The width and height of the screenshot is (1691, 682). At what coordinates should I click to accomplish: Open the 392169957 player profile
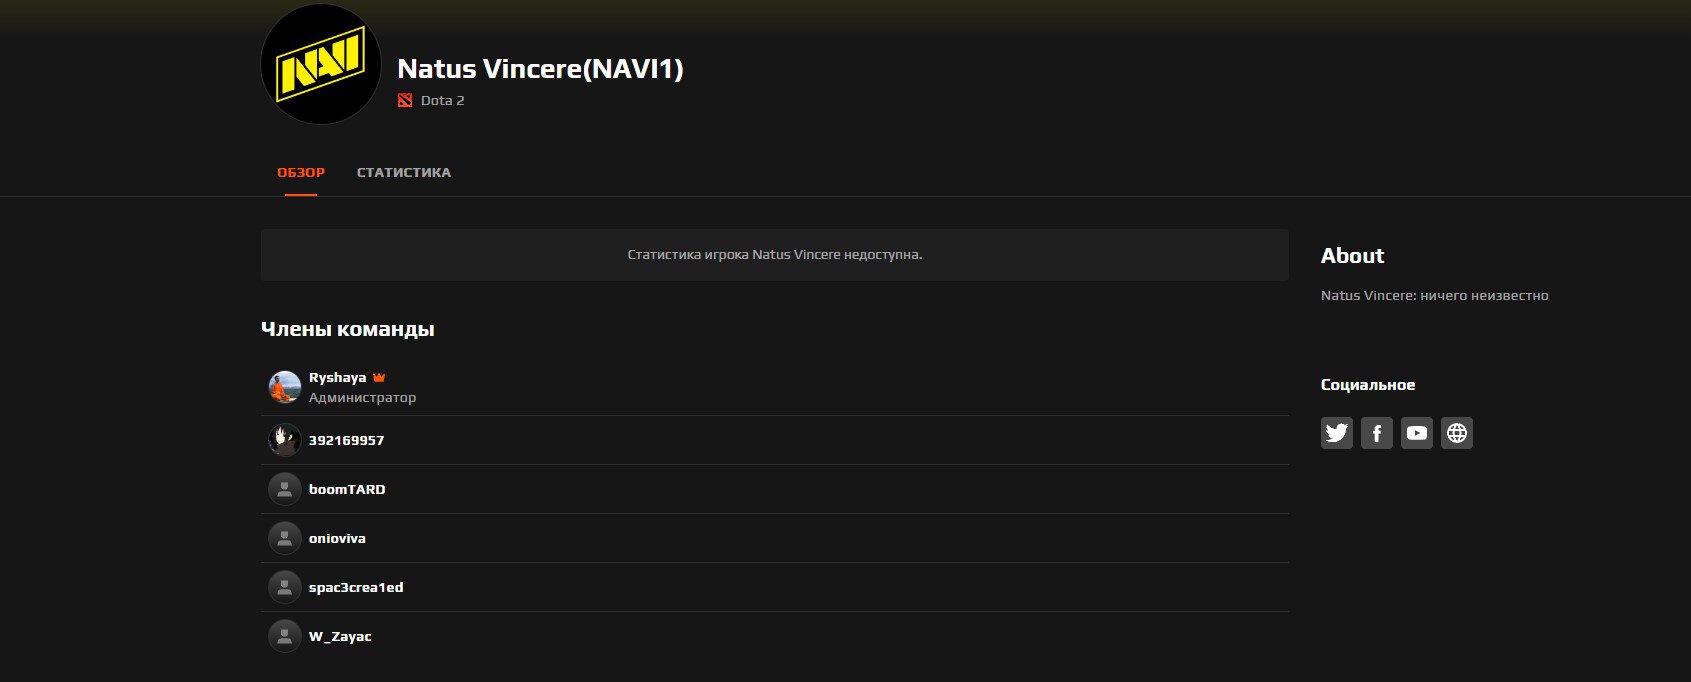pos(346,440)
